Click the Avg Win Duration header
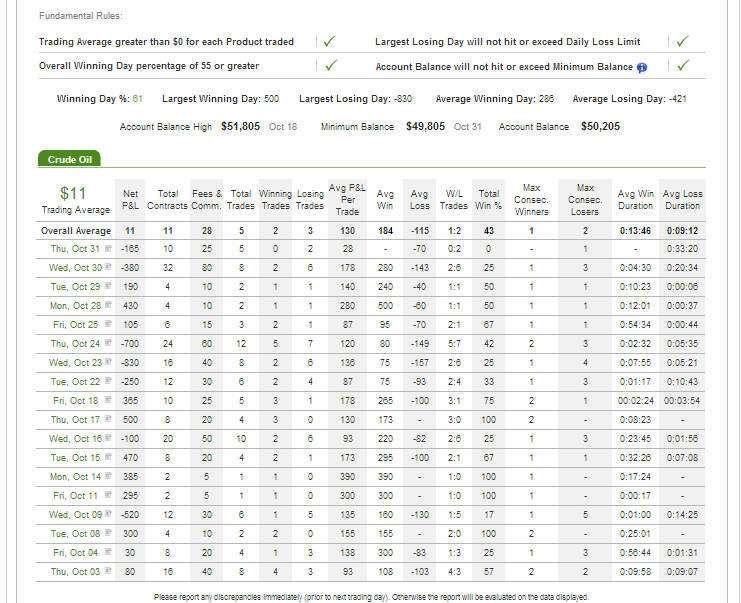This screenshot has width=741, height=603. [x=636, y=200]
